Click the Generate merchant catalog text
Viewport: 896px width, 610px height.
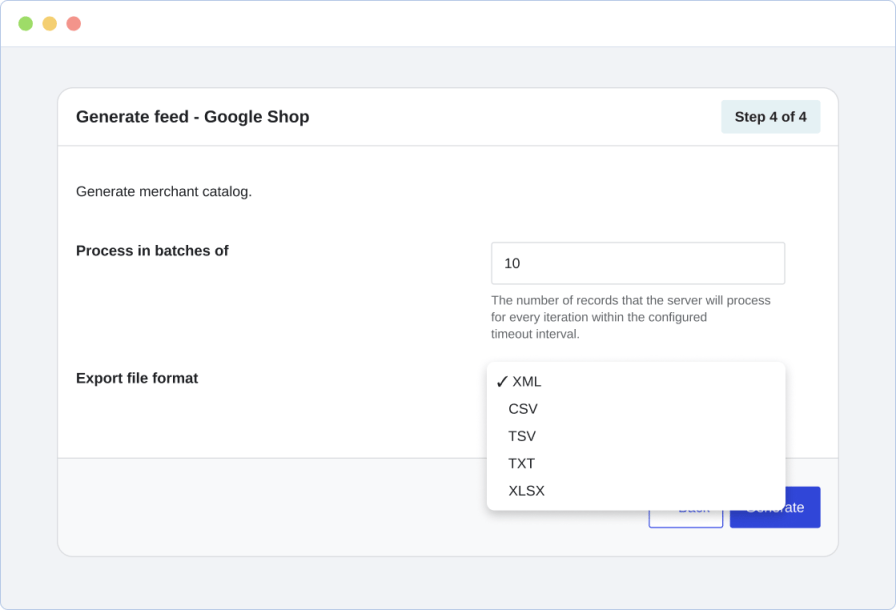point(164,191)
